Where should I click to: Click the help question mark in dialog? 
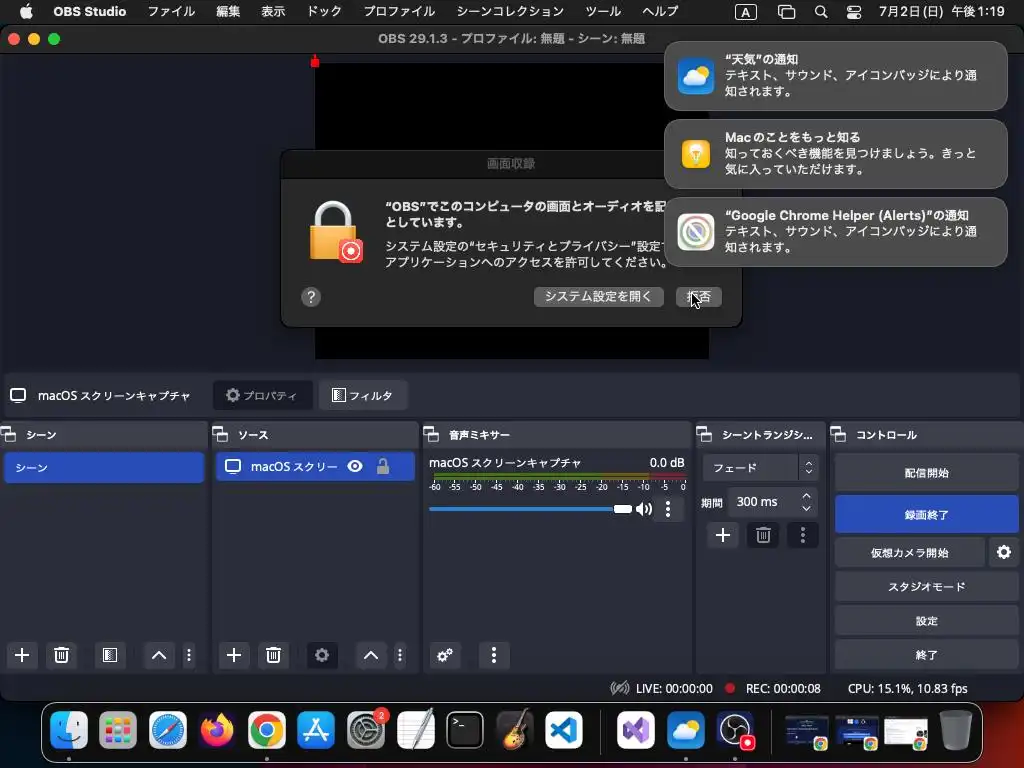pos(311,297)
